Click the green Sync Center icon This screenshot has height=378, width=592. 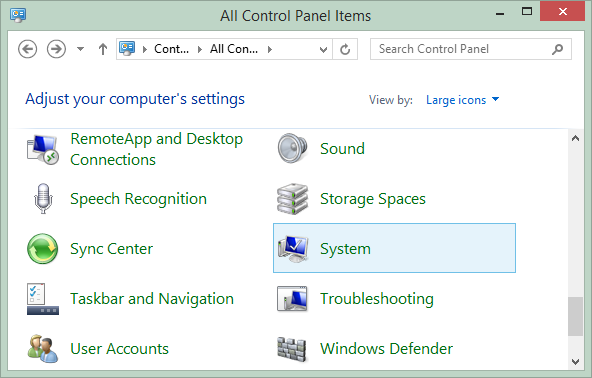(x=43, y=248)
